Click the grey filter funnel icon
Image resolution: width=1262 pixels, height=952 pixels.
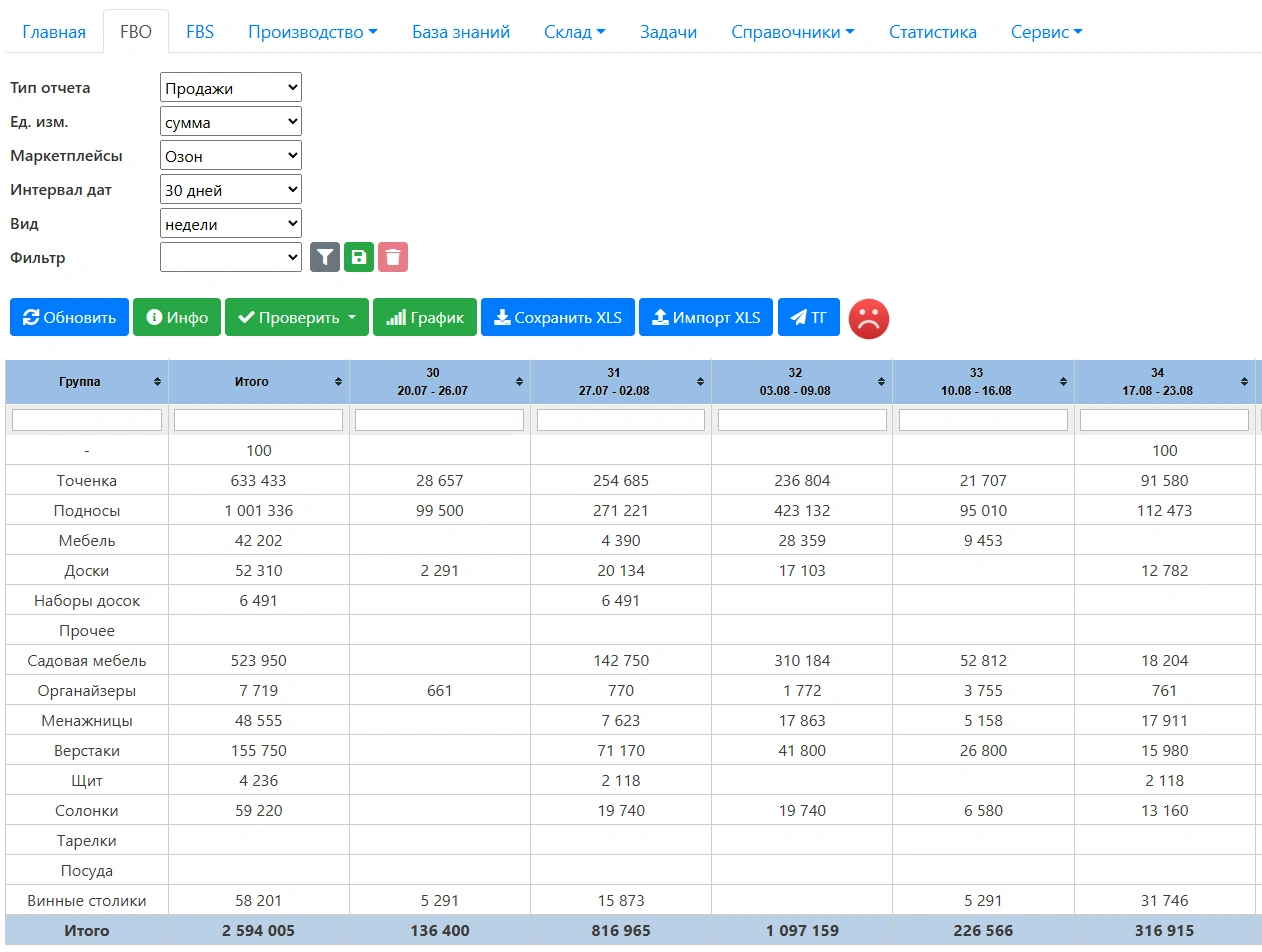pos(325,257)
